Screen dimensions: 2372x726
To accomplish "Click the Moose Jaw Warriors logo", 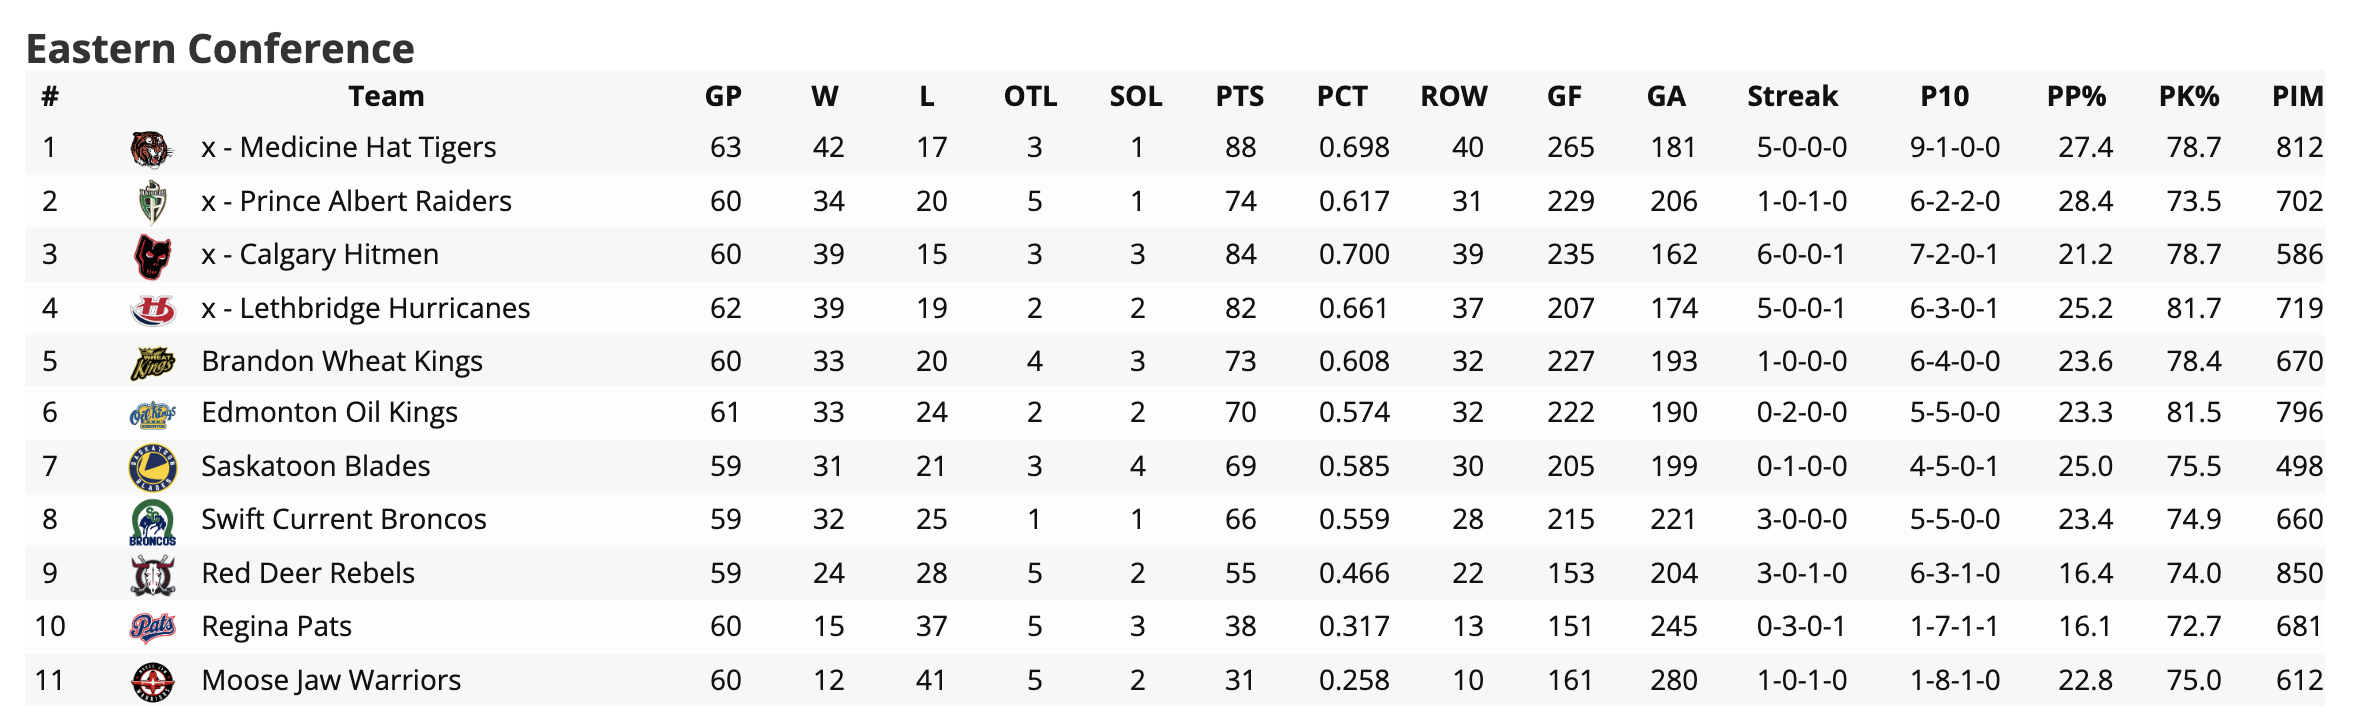I will 152,681.
